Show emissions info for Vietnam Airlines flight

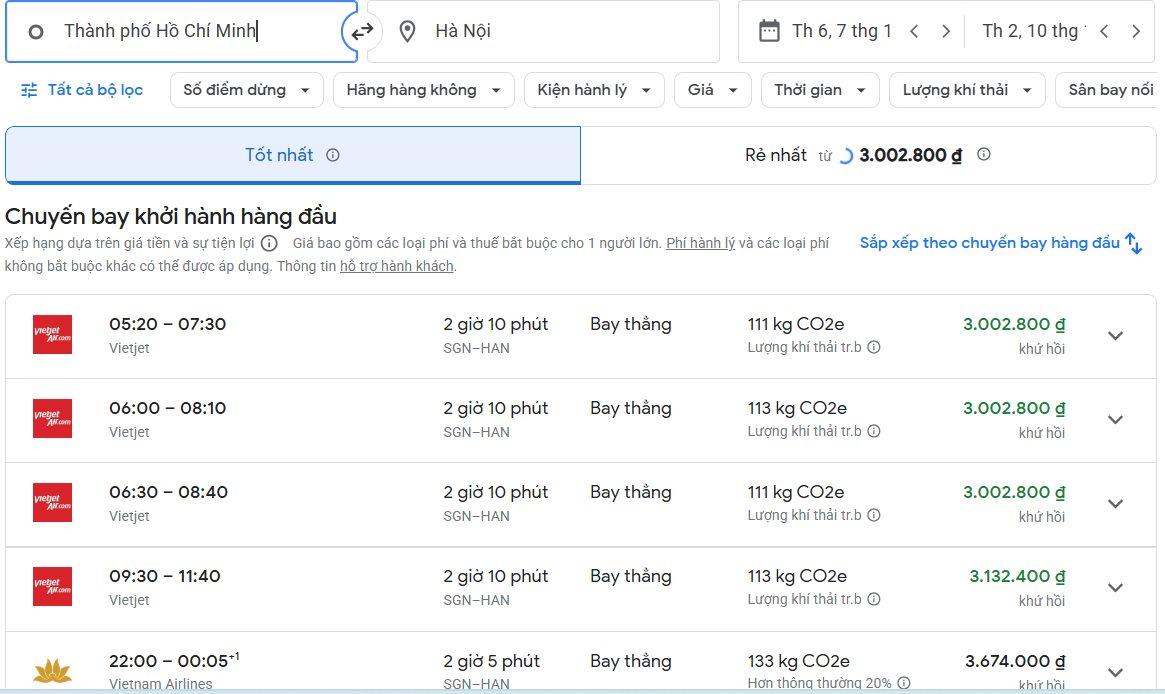[904, 683]
